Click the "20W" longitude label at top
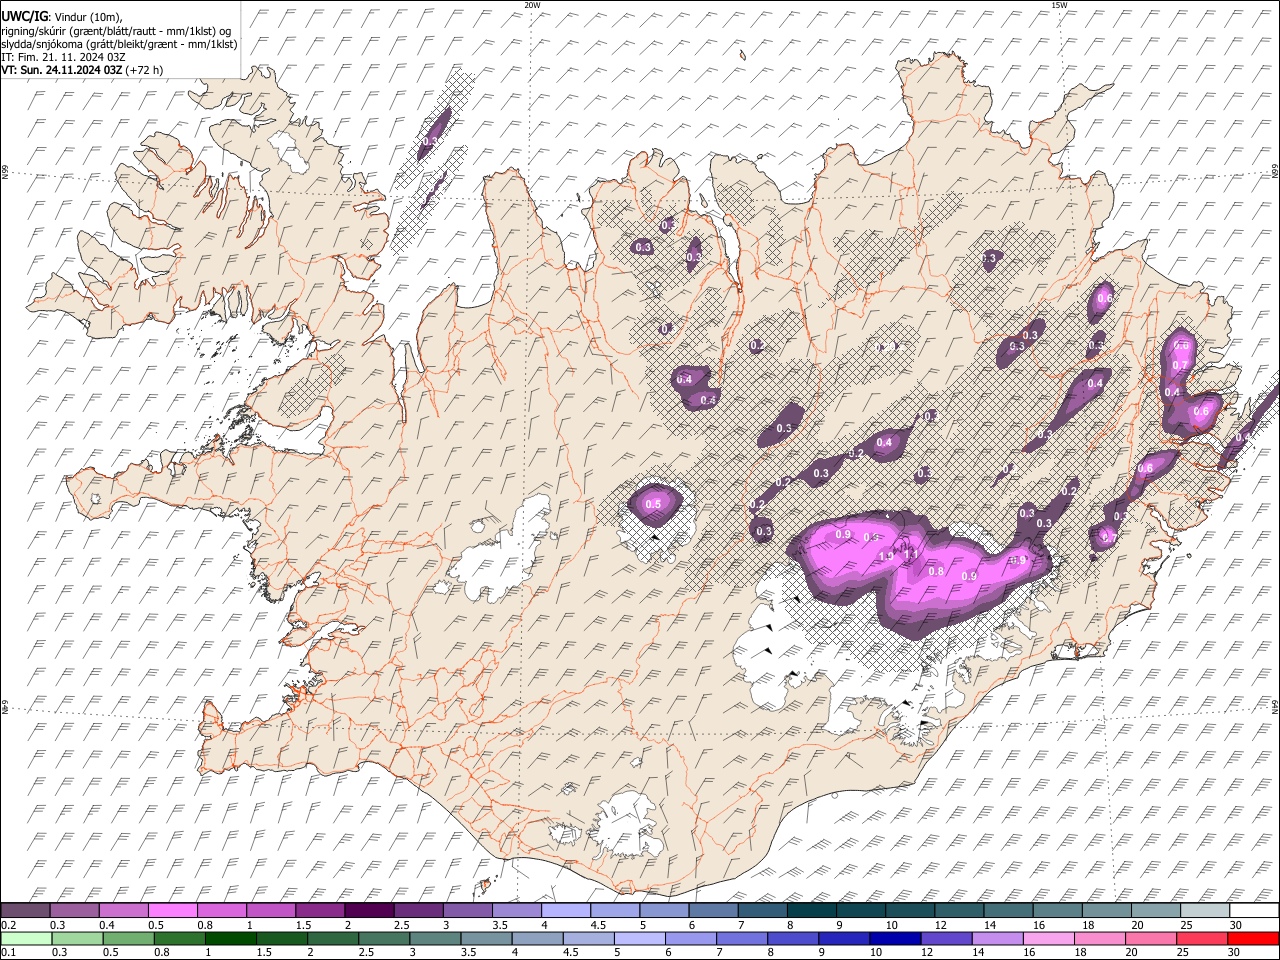Screen dimensions: 1280x960 point(532,5)
